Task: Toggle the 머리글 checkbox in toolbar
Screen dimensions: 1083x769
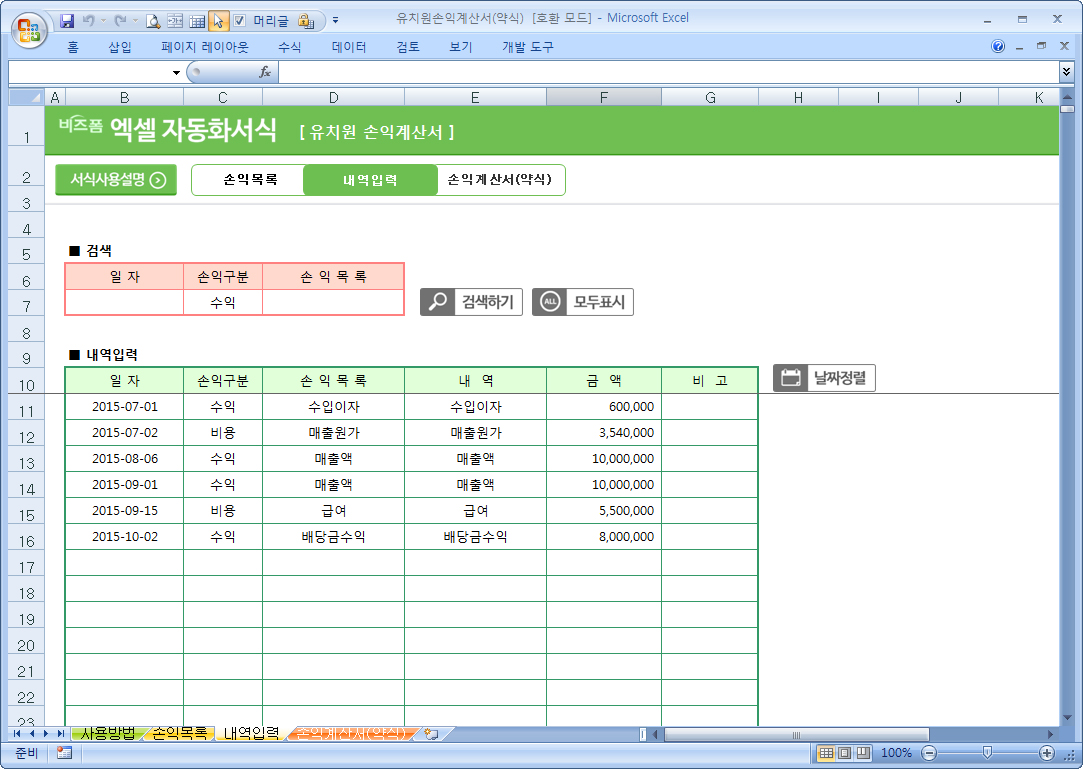Action: pyautogui.click(x=240, y=20)
